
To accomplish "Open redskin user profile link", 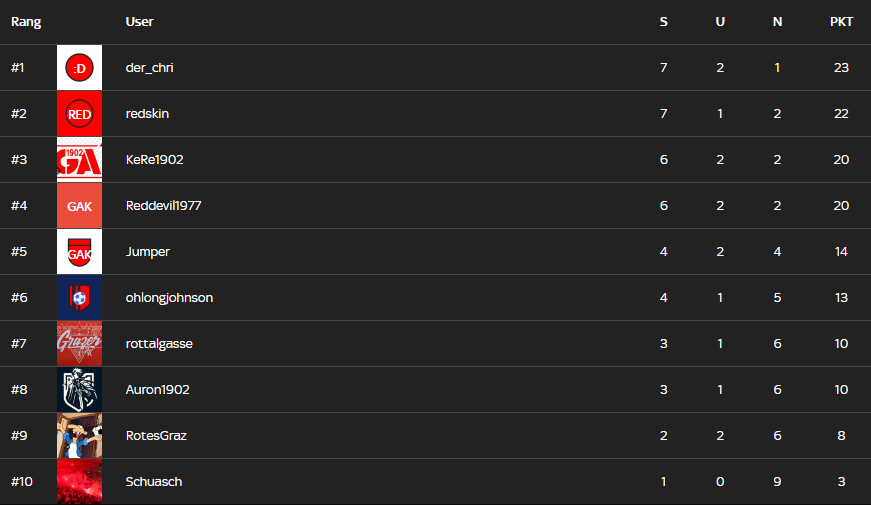I will point(147,114).
